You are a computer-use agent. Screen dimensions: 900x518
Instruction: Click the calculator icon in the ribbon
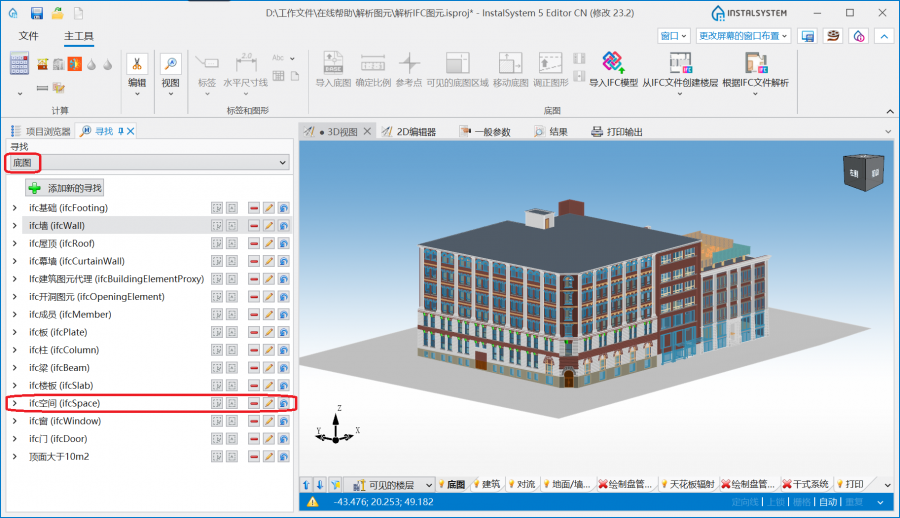coord(20,64)
